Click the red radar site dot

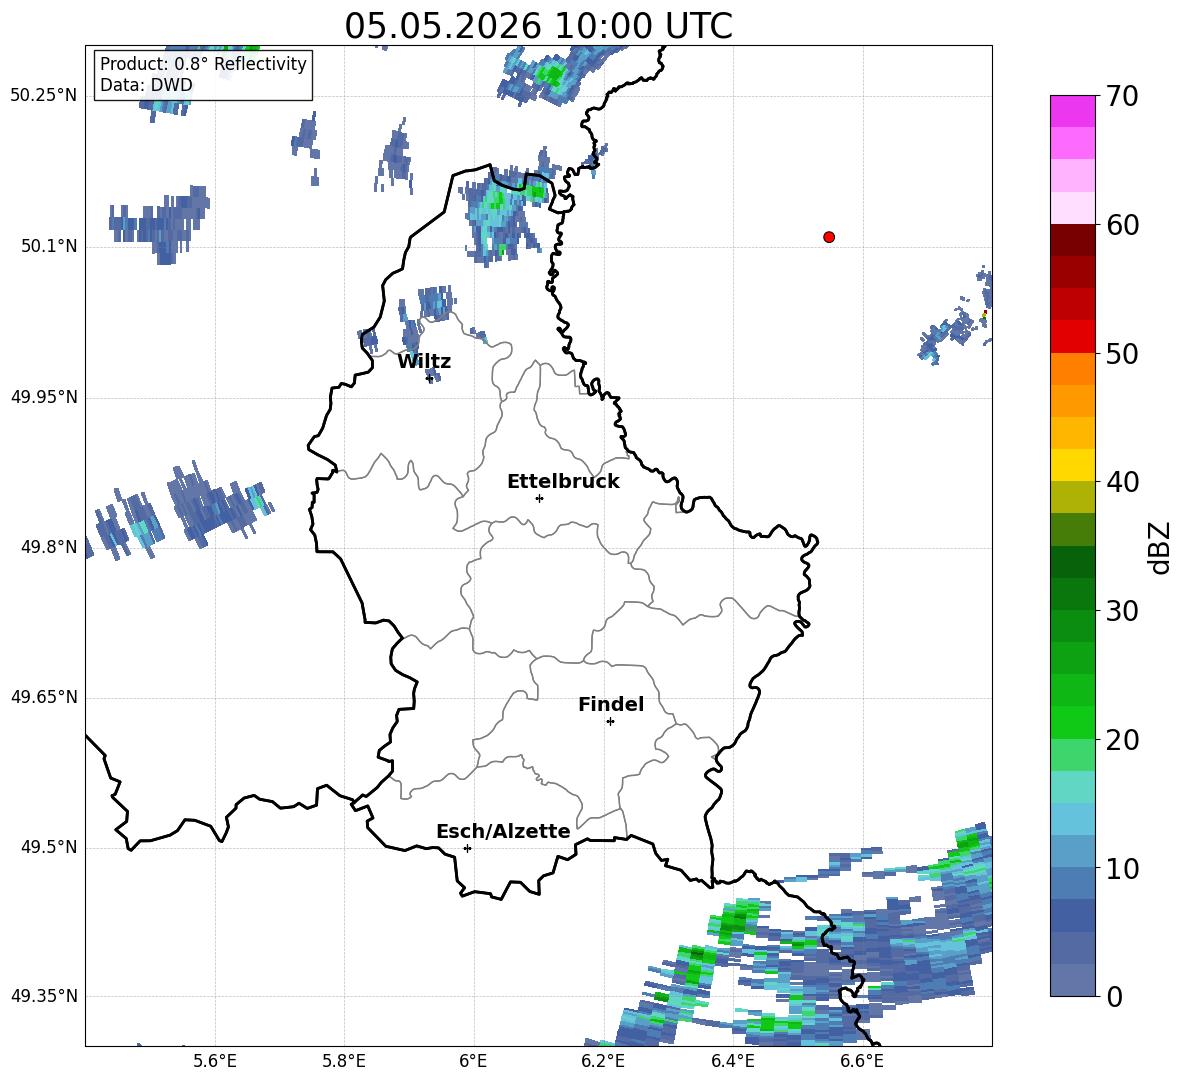pyautogui.click(x=829, y=237)
